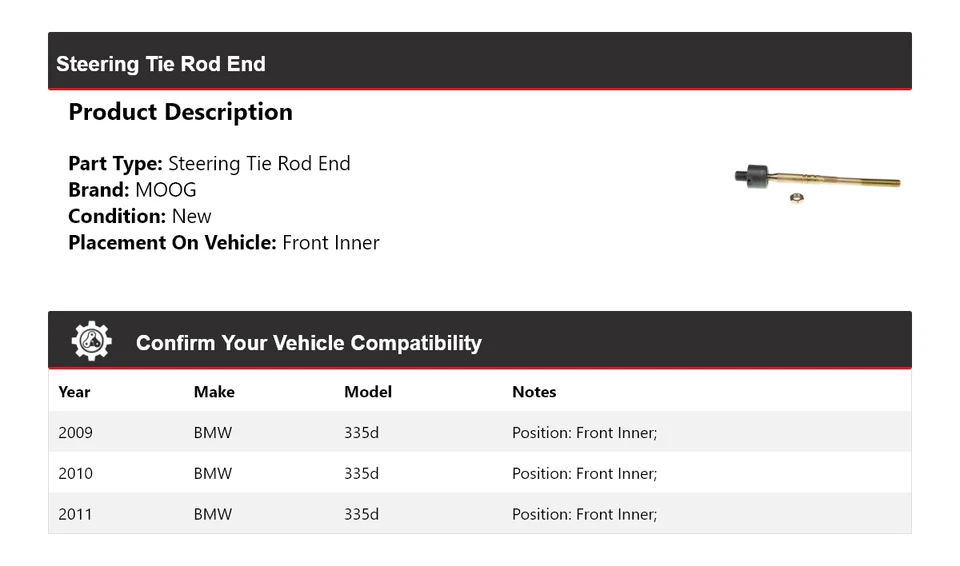The height and width of the screenshot is (566, 960).
Task: Click 335d in the 2010 row
Action: click(x=361, y=474)
